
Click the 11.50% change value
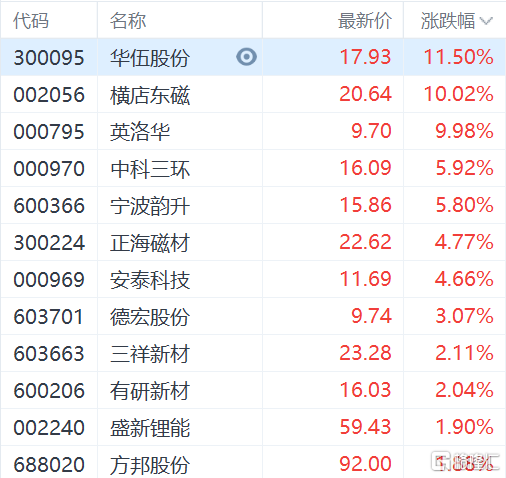tap(459, 57)
